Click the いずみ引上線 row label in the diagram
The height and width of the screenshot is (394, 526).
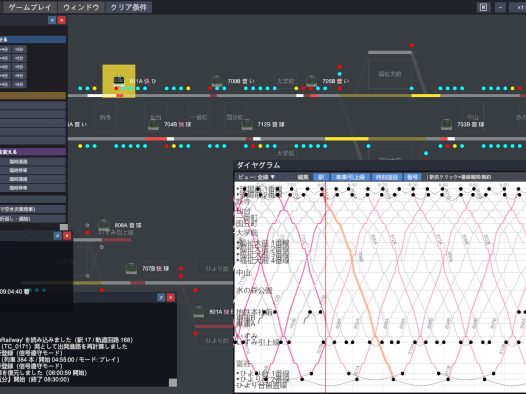coord(258,342)
